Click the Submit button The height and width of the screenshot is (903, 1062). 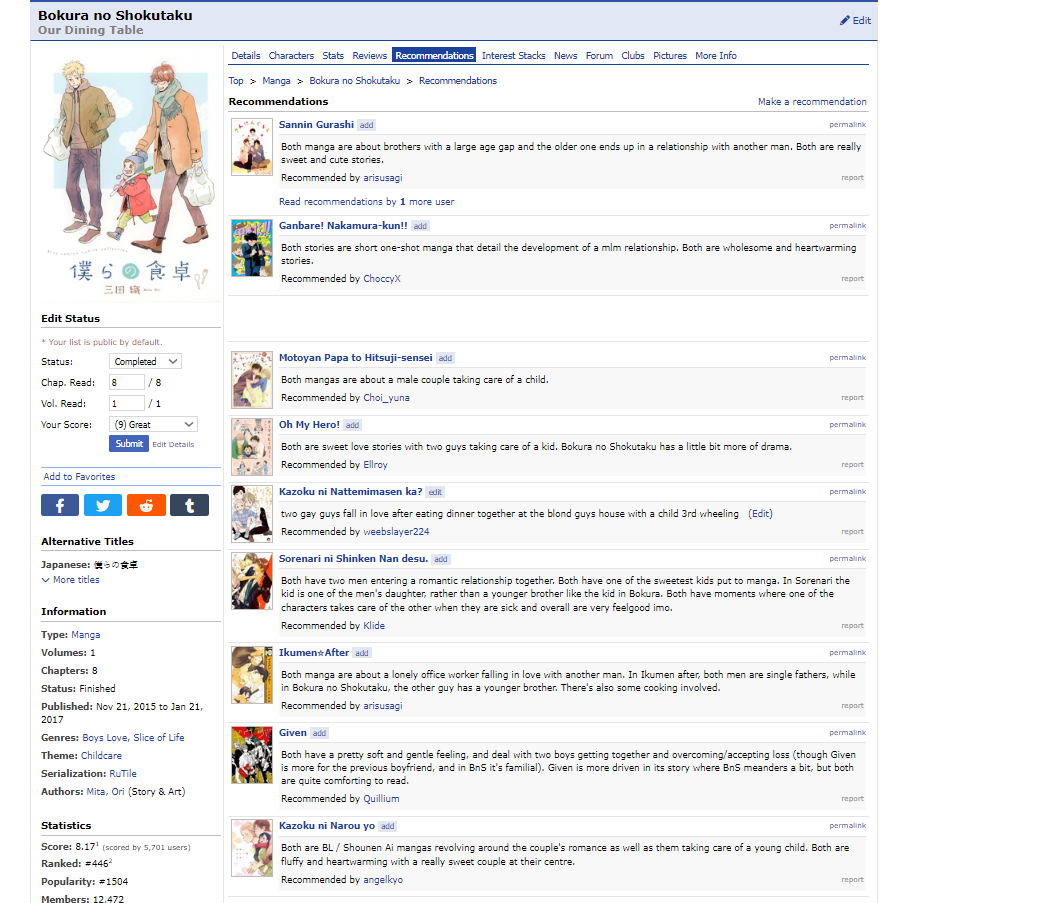(x=128, y=443)
